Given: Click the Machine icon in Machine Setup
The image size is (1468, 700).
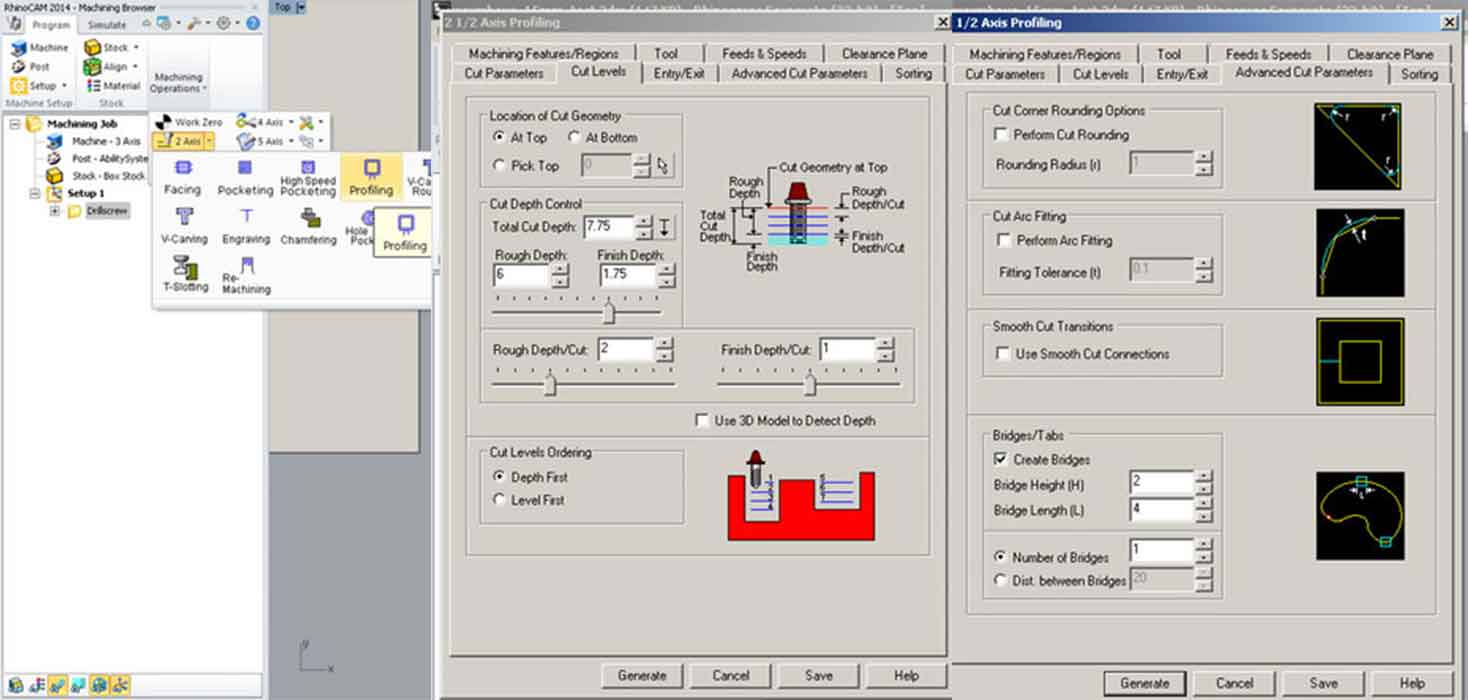Looking at the screenshot, I should tap(17, 47).
